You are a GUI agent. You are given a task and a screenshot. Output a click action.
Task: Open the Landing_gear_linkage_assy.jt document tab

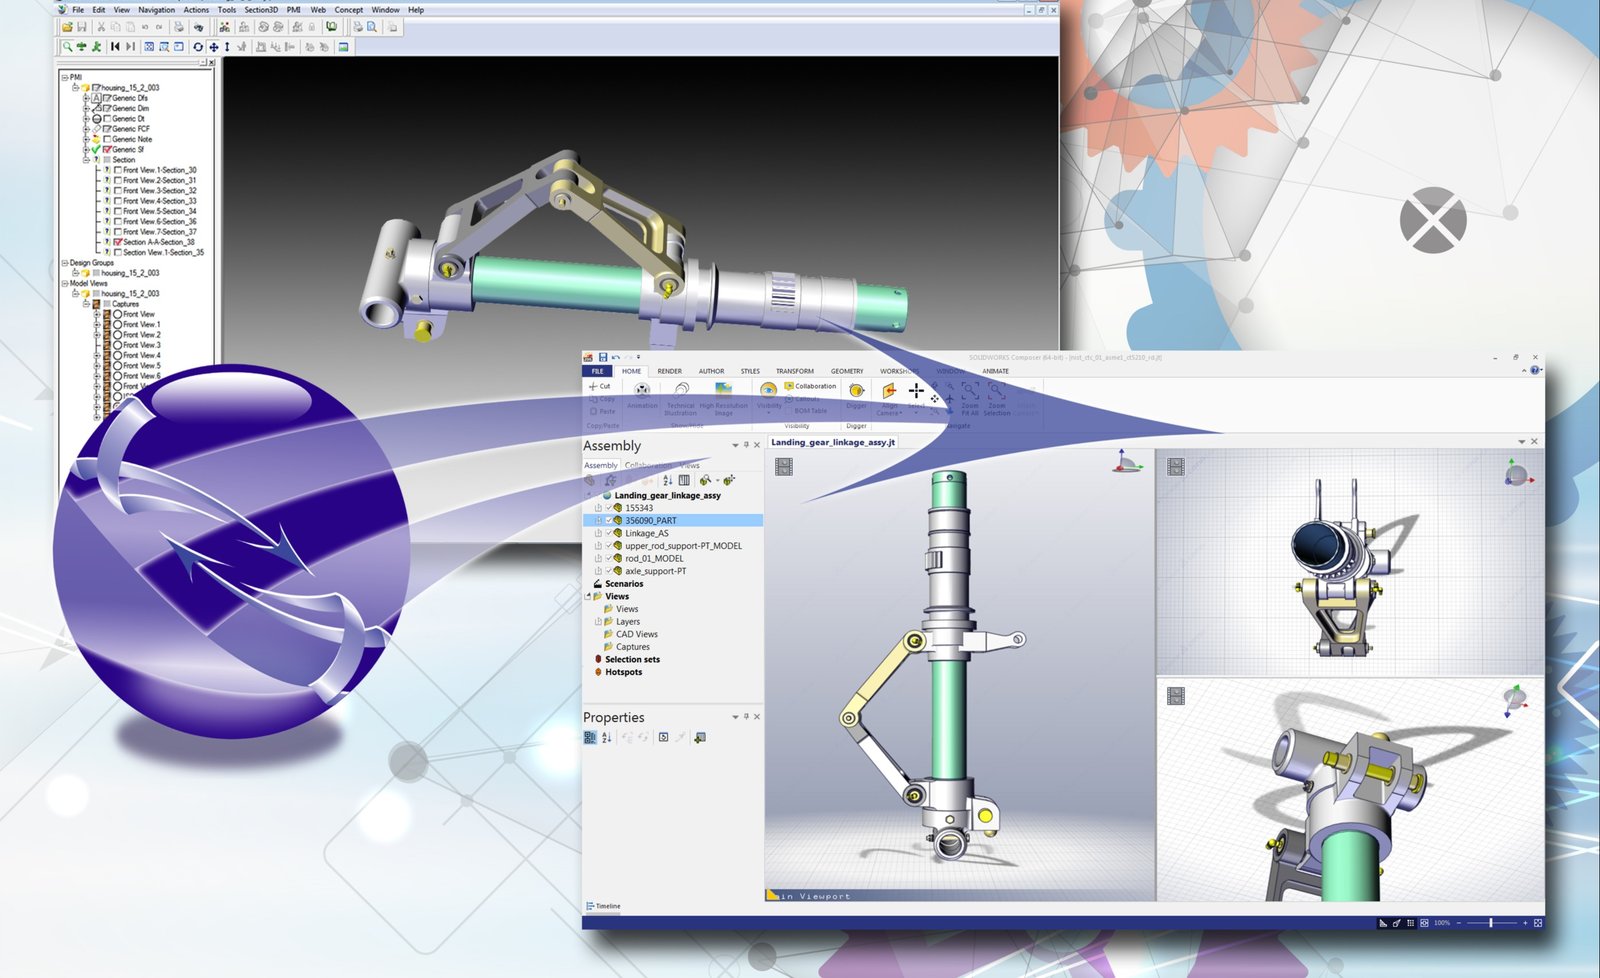tap(833, 442)
